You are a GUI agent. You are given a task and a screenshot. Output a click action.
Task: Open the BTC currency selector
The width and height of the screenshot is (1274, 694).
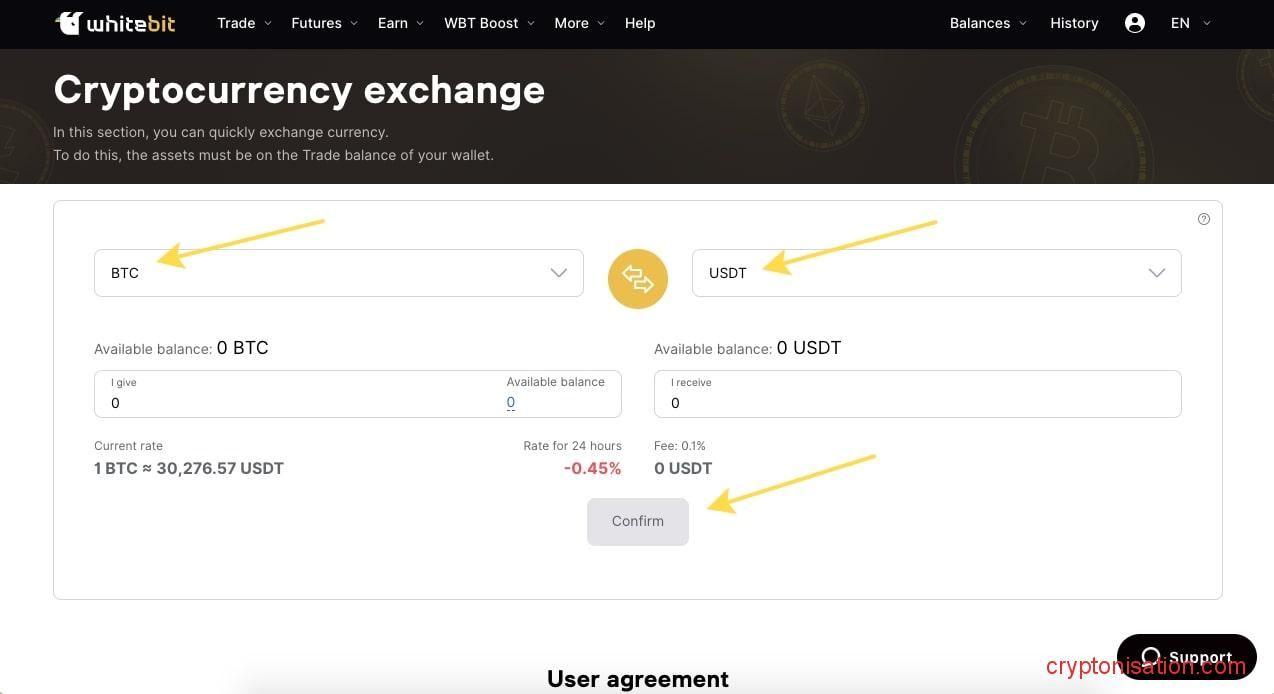(x=338, y=272)
